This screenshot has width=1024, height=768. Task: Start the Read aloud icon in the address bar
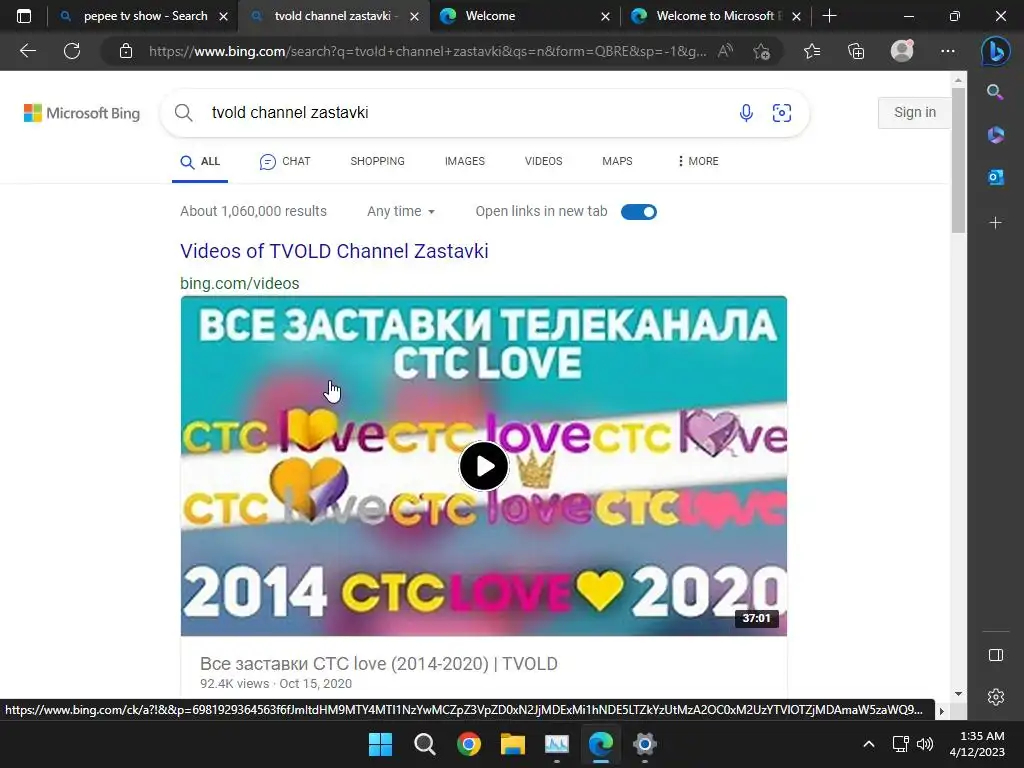click(x=725, y=51)
